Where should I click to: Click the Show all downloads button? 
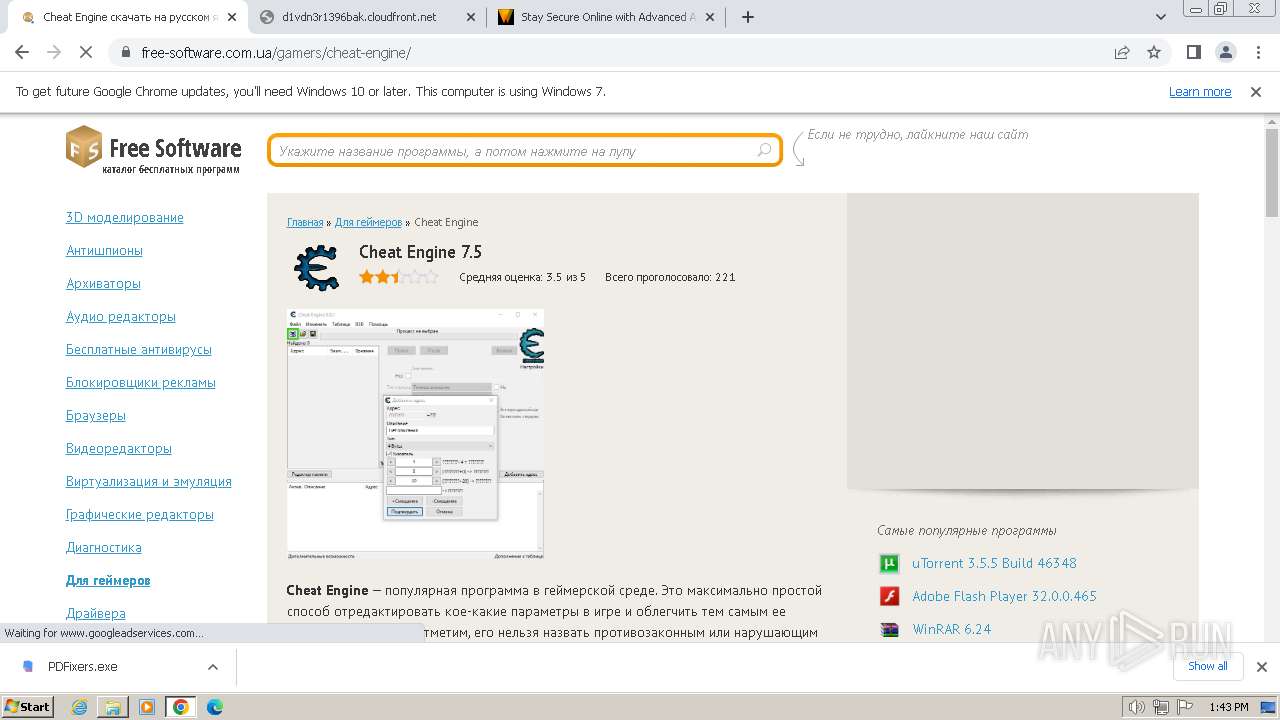click(x=1207, y=666)
